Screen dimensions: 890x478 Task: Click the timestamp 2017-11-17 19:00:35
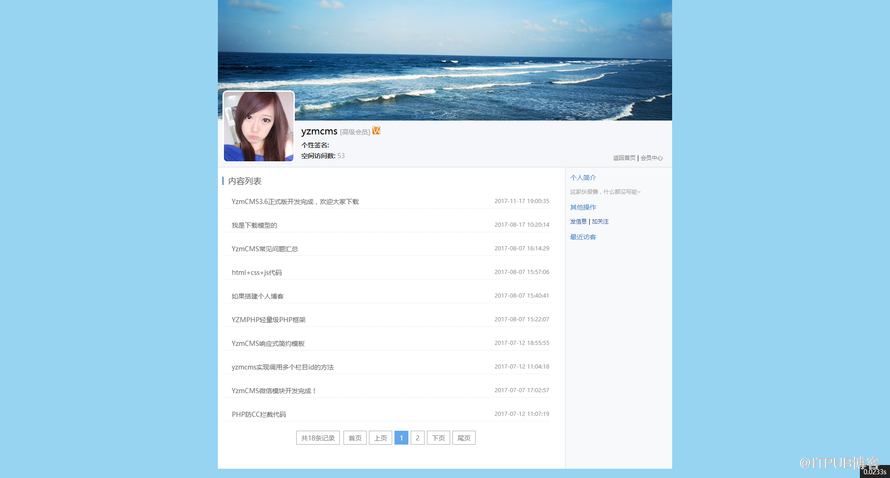(x=522, y=201)
